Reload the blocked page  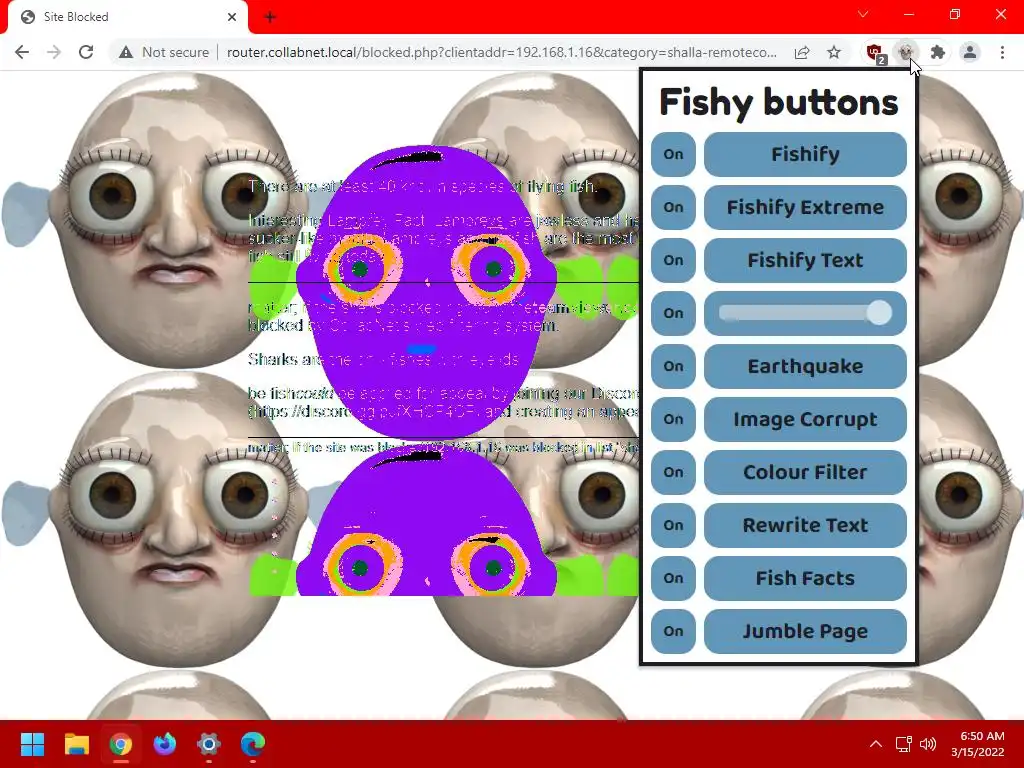tap(86, 52)
